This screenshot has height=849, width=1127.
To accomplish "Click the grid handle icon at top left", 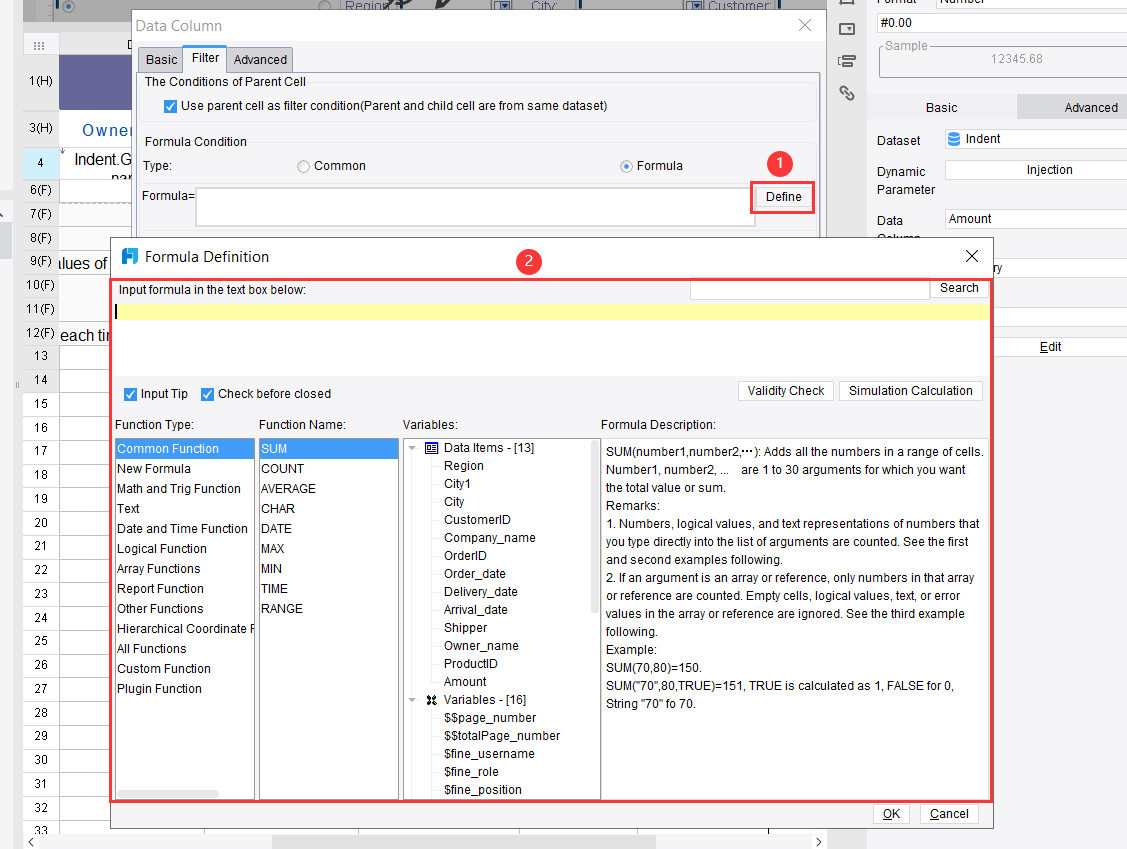I will pos(38,45).
